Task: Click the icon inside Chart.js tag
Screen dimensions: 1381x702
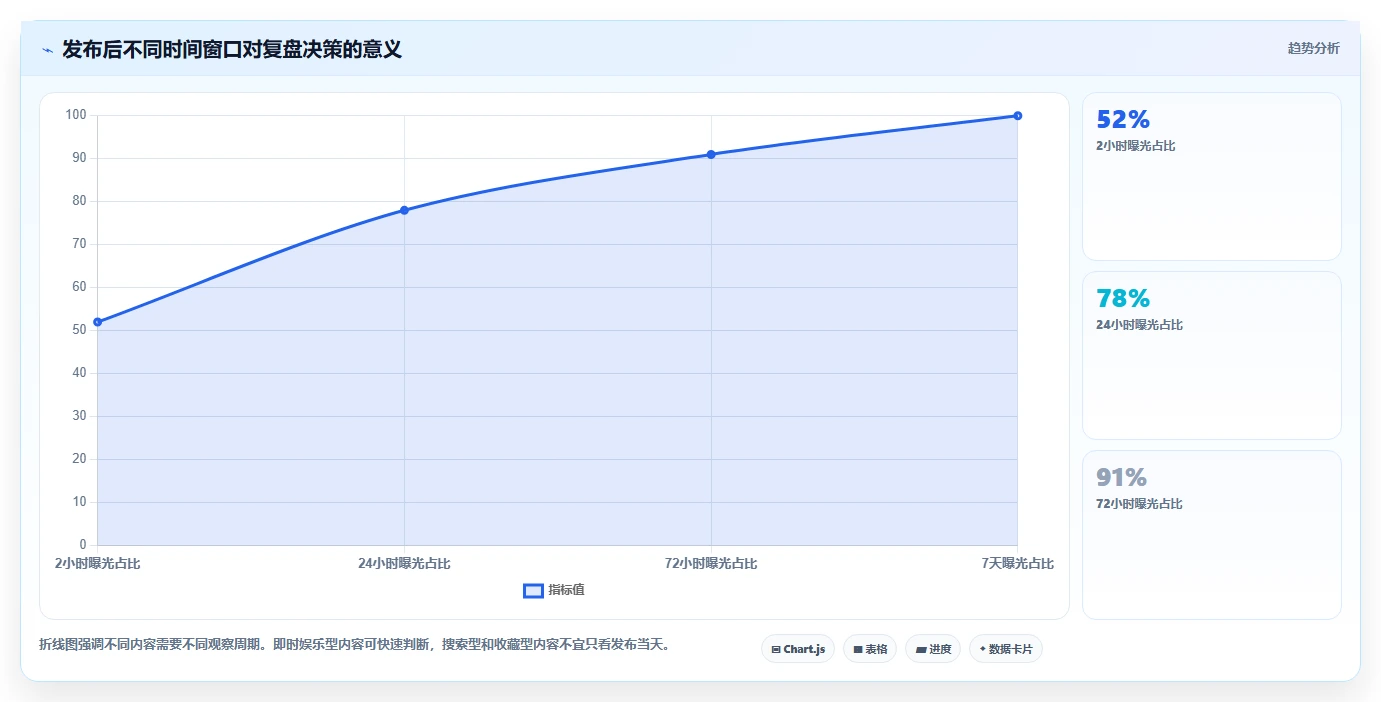Action: (x=776, y=650)
